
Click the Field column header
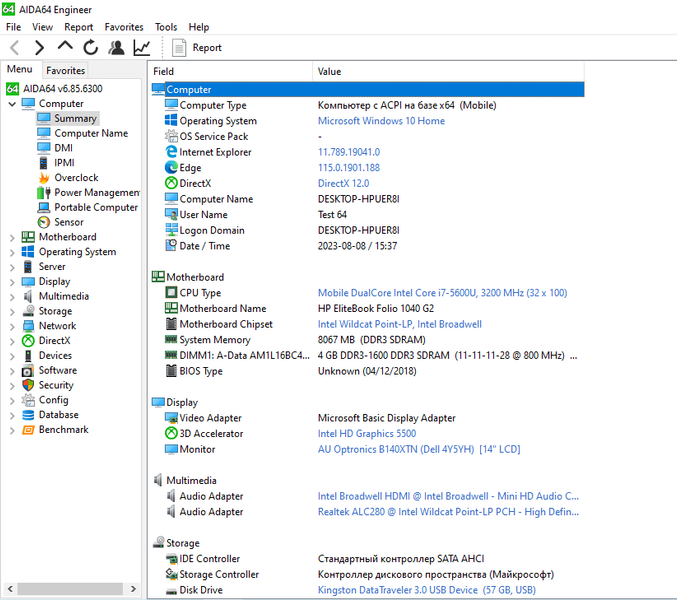click(x=231, y=71)
